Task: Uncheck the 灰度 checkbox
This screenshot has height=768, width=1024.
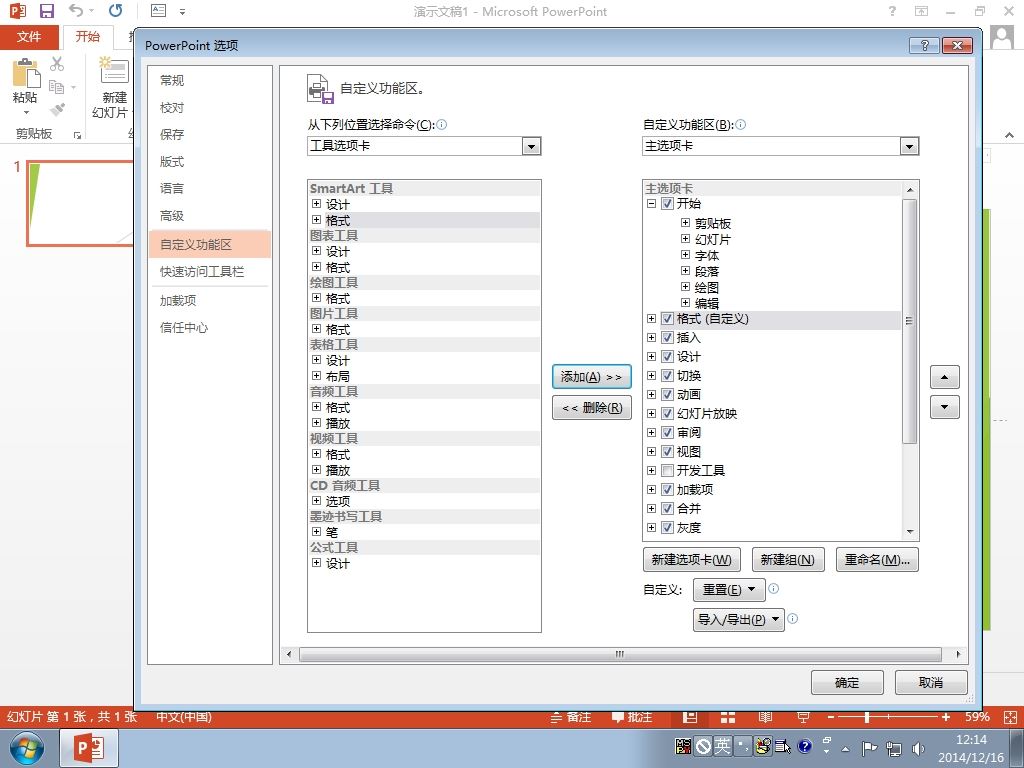Action: pyautogui.click(x=667, y=527)
